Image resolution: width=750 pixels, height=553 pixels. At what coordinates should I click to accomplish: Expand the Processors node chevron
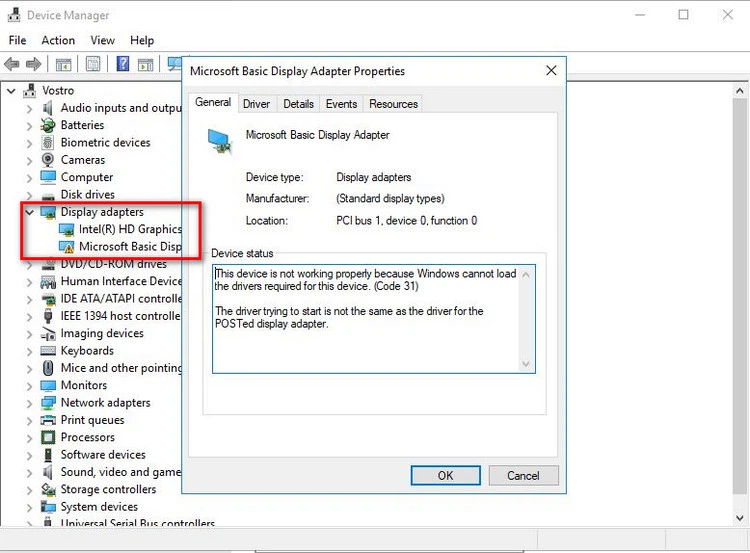coord(30,438)
